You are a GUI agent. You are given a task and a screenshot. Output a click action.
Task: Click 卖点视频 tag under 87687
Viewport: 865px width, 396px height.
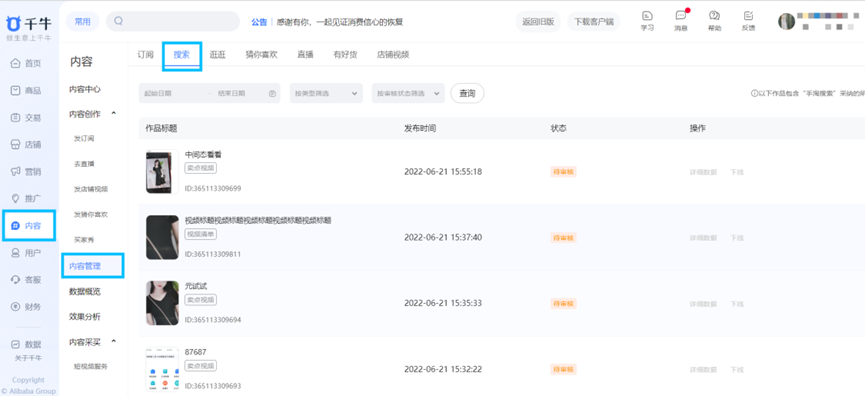201,366
